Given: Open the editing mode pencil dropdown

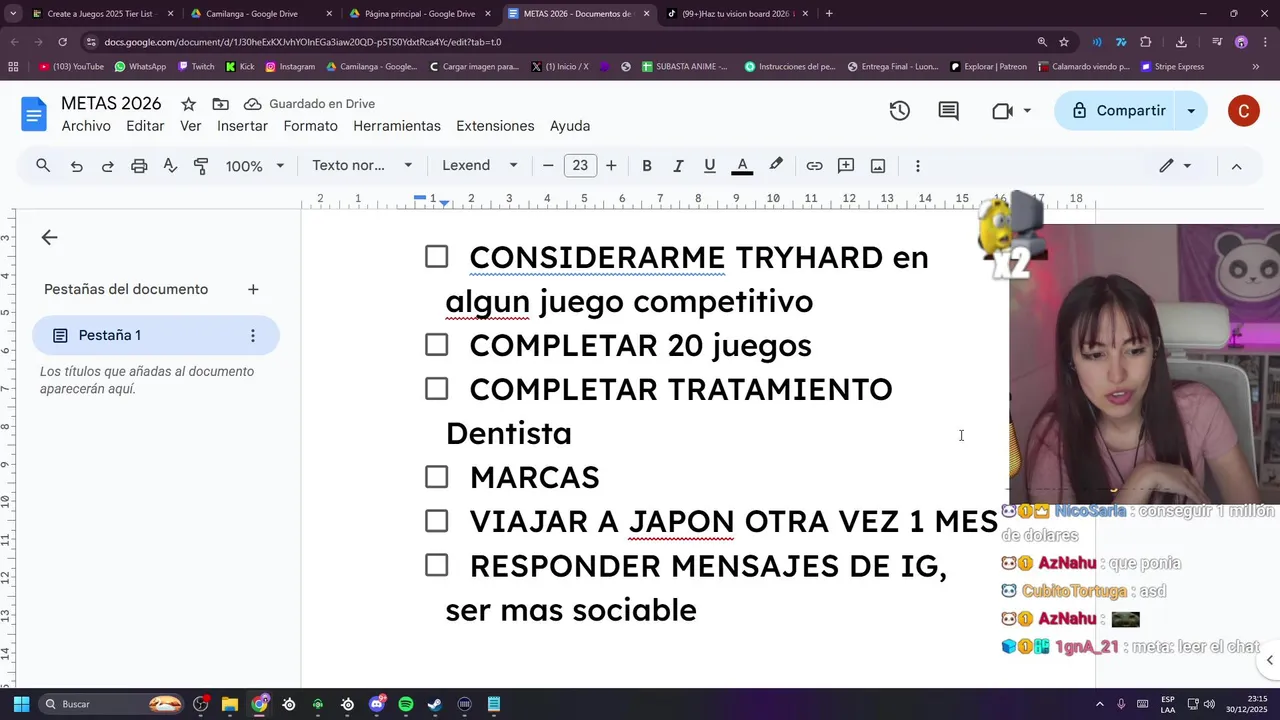Looking at the screenshot, I should pyautogui.click(x=1175, y=166).
